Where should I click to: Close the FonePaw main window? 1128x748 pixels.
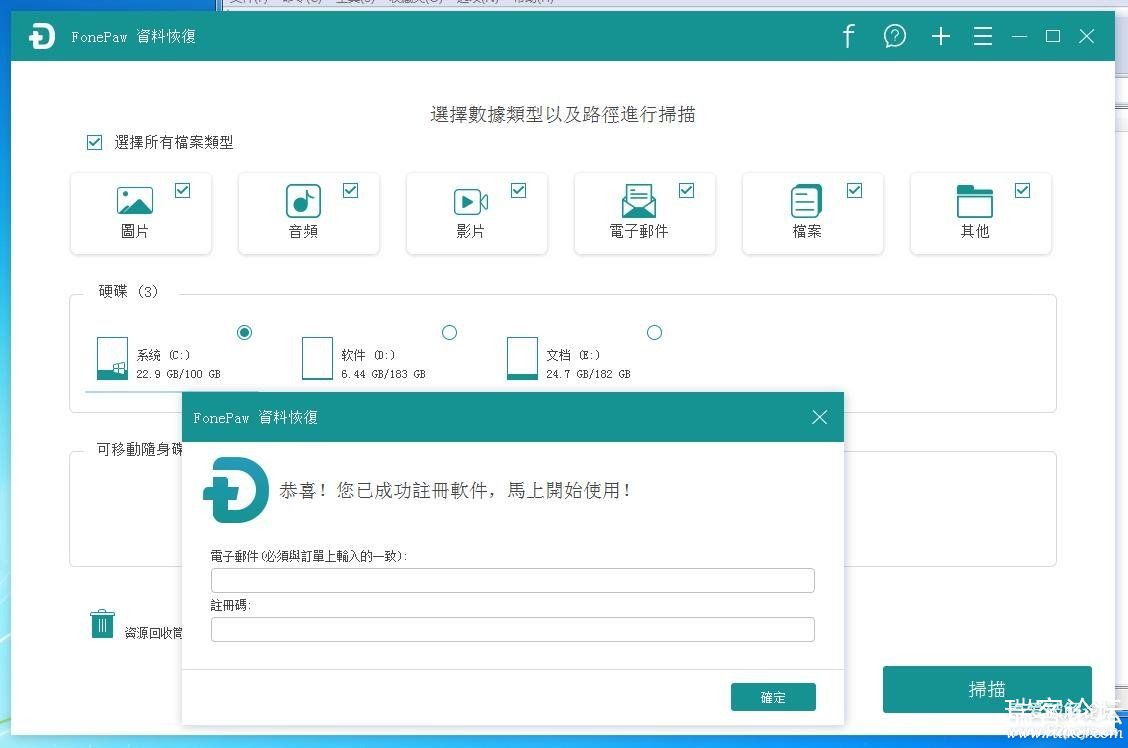1087,36
